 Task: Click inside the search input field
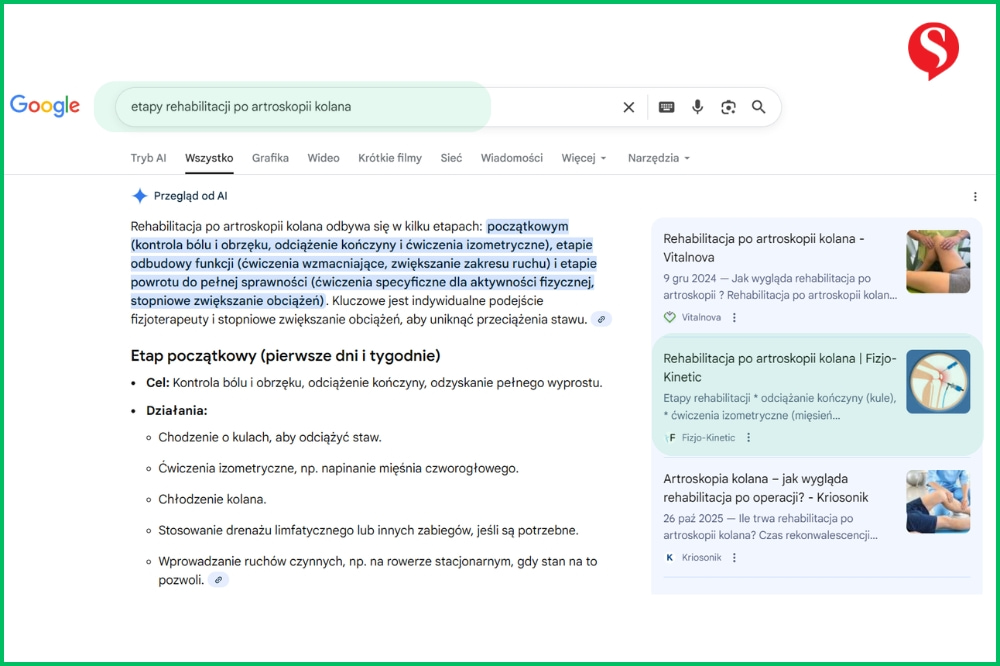[x=300, y=107]
